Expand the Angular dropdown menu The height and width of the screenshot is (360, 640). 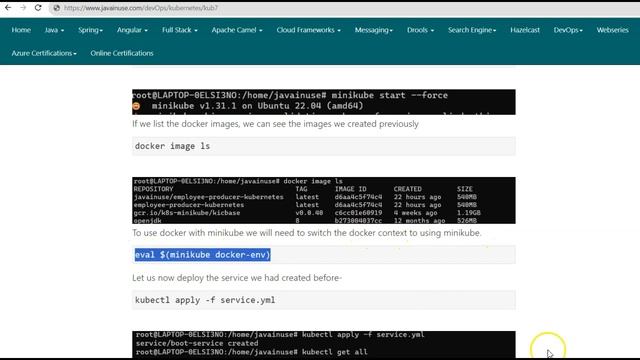tap(132, 30)
